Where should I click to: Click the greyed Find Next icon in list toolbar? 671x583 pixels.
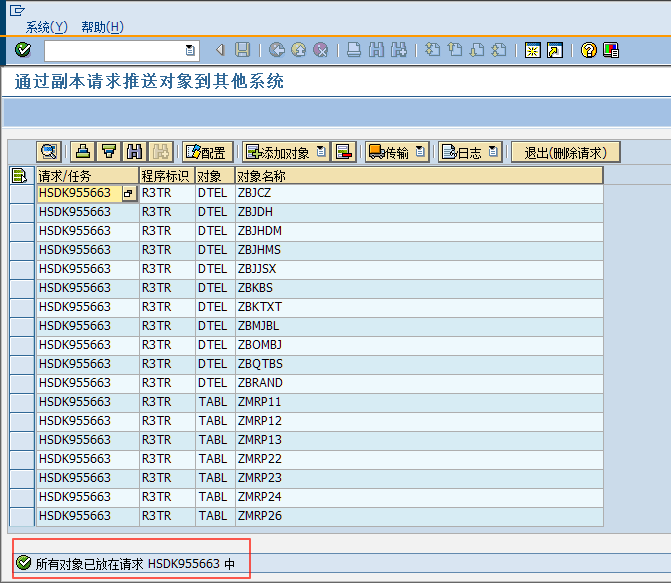(161, 152)
